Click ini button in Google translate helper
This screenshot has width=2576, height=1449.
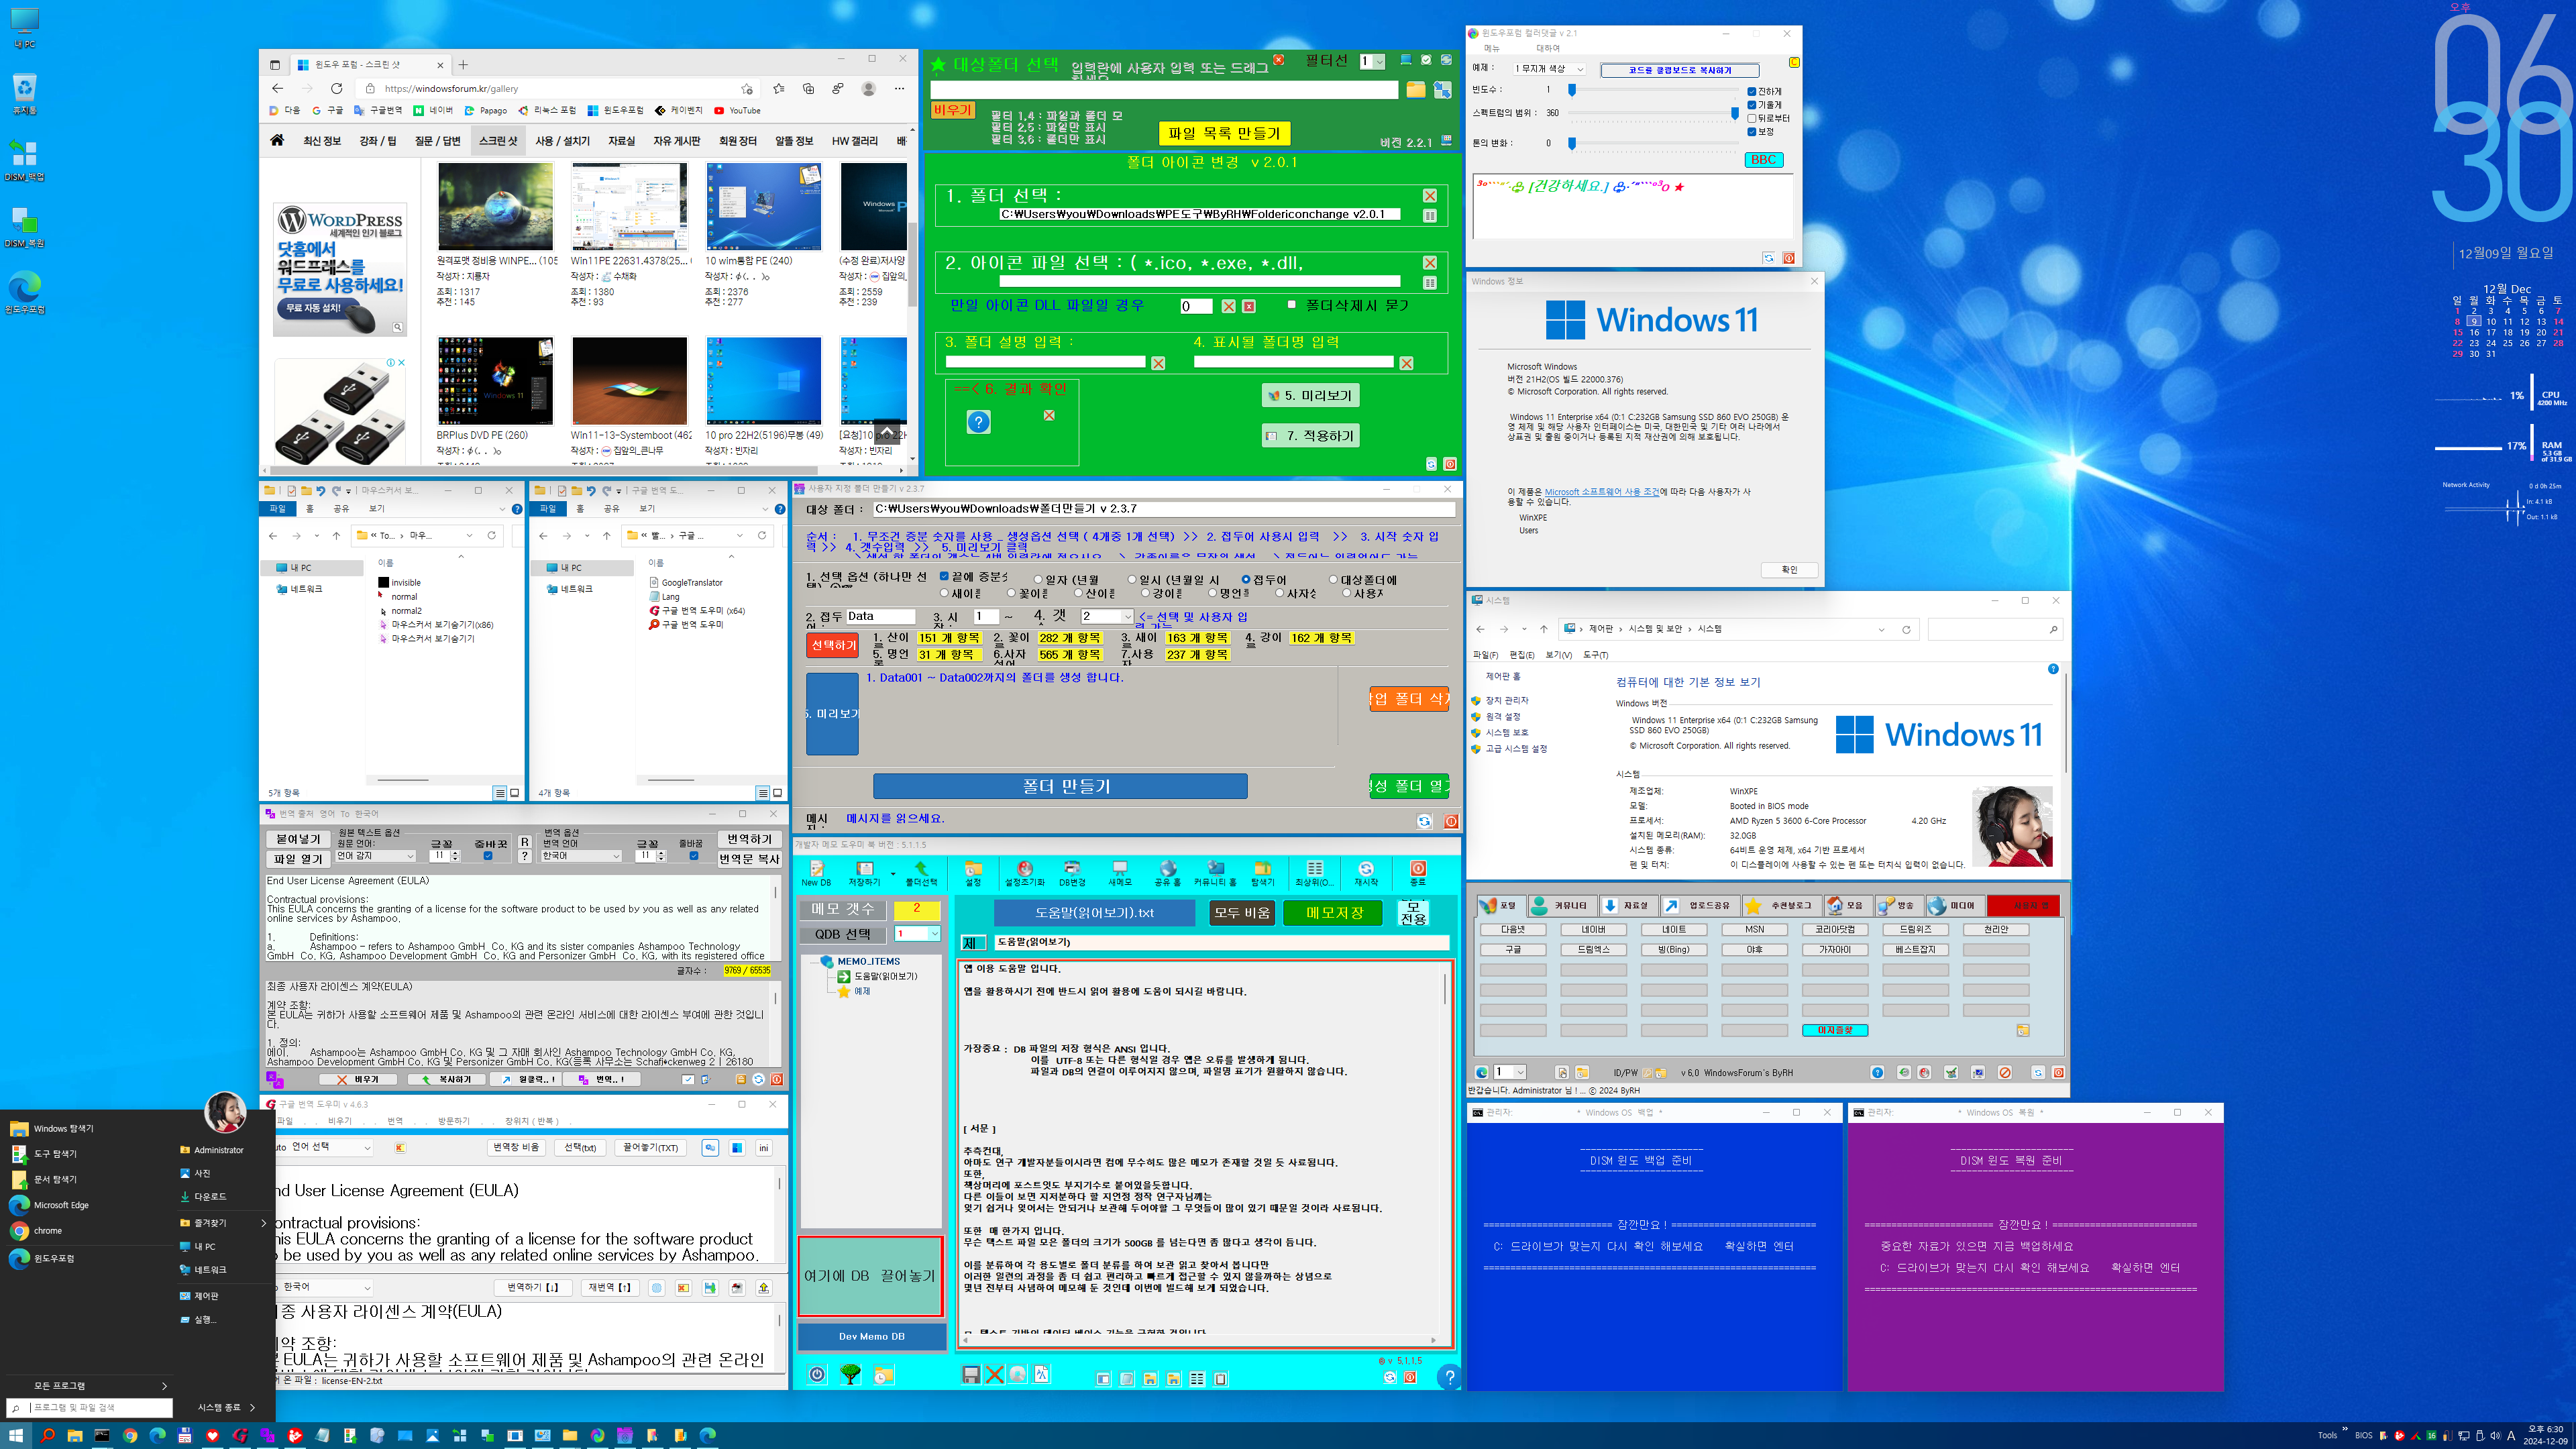tap(764, 1148)
